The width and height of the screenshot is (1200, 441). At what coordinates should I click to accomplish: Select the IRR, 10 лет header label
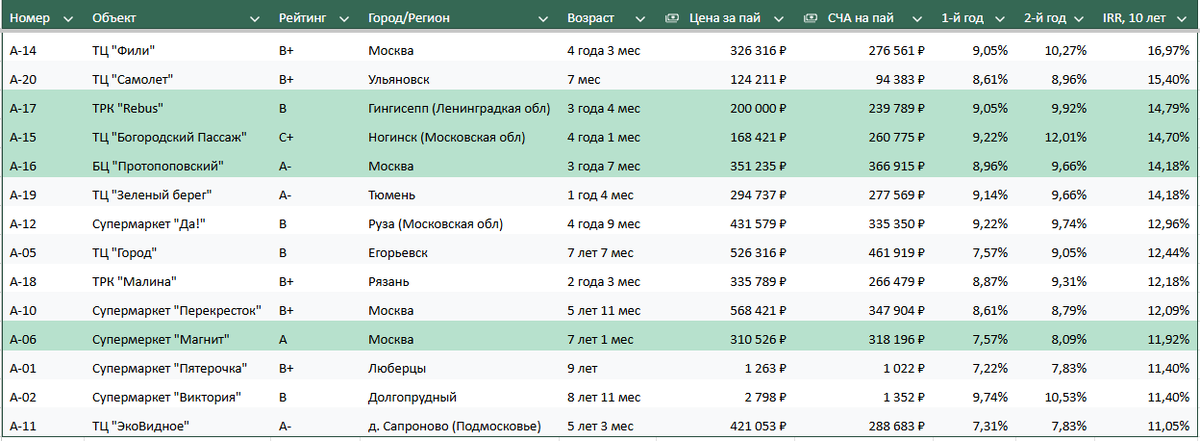pyautogui.click(x=1135, y=19)
